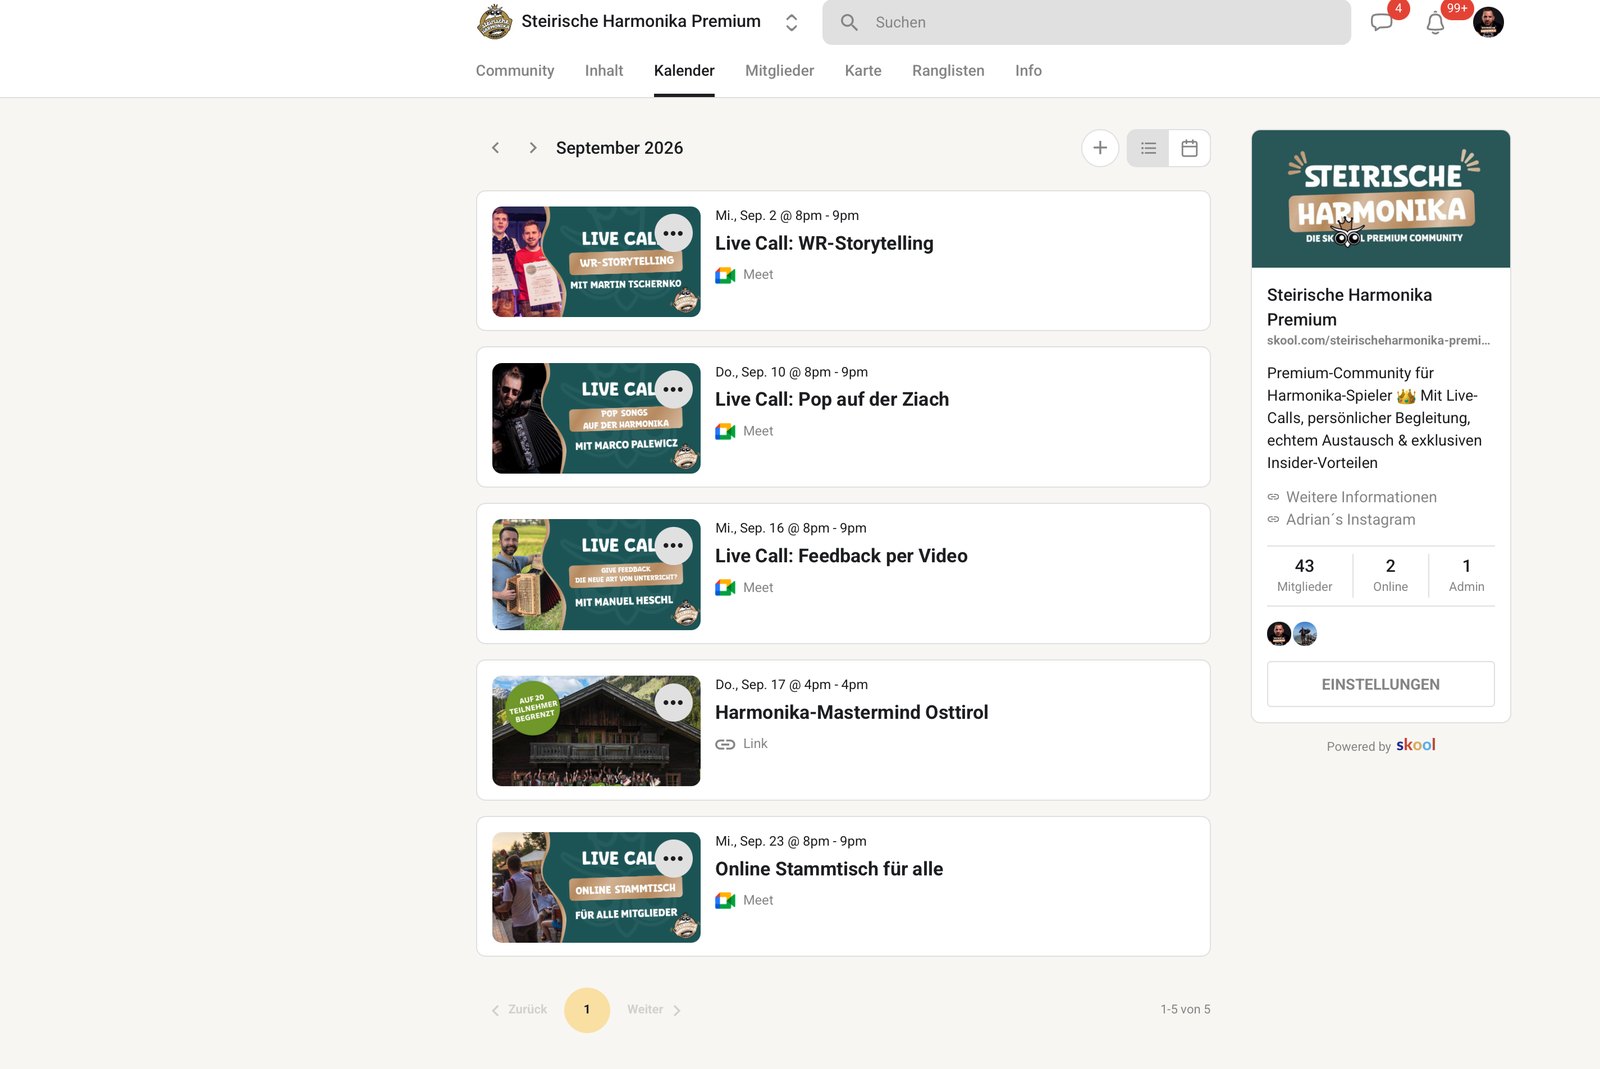Open Live Call: Feedback per Video title

coord(841,556)
